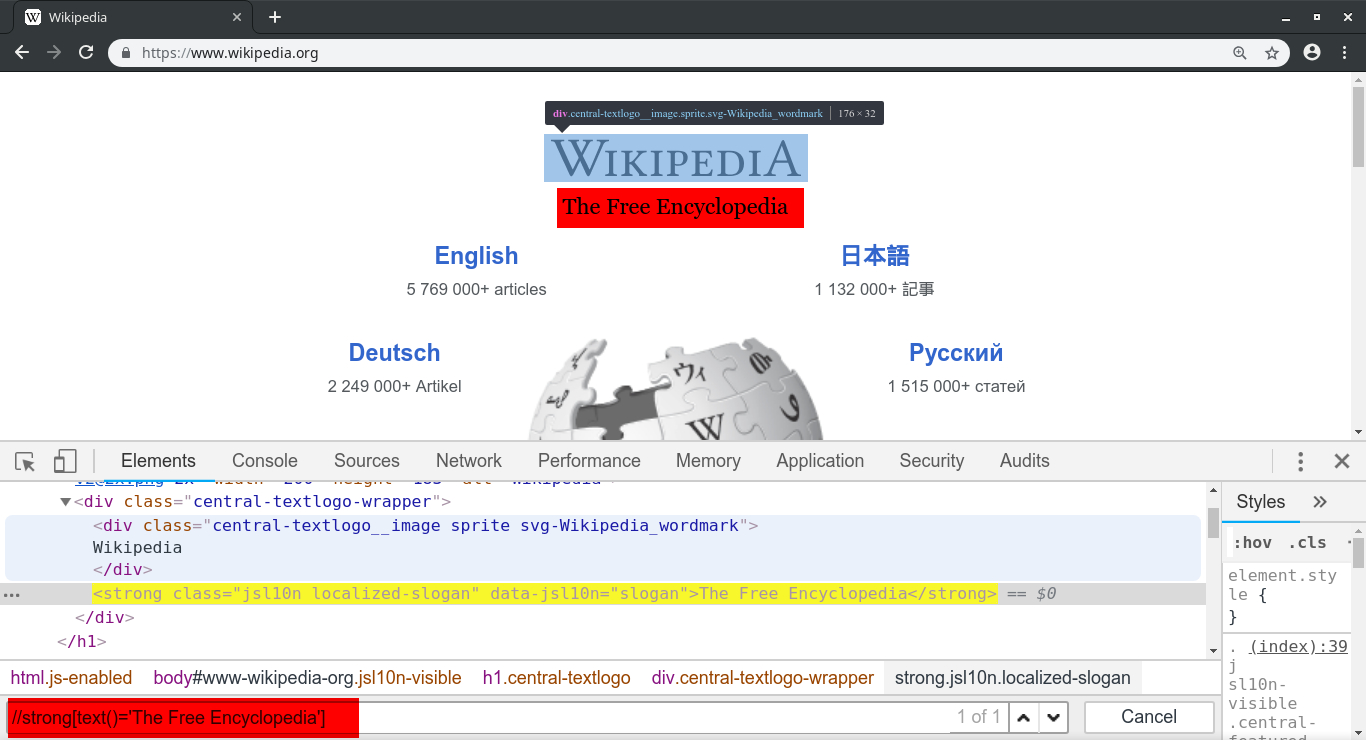
Task: Open the Application tab
Action: click(820, 461)
